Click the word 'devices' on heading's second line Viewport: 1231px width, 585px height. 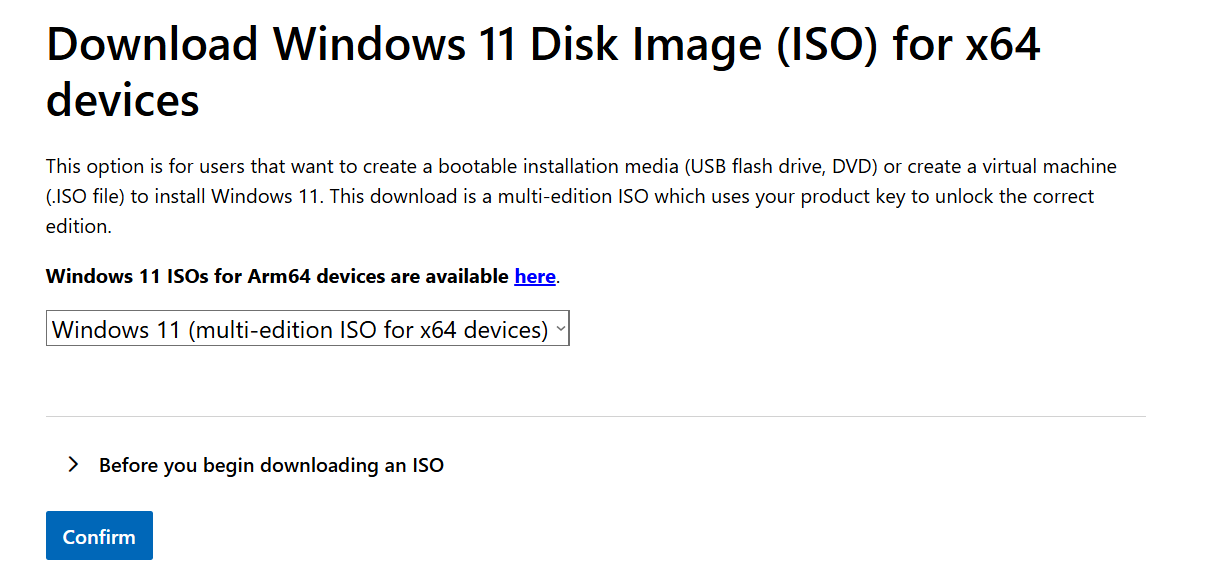click(x=123, y=100)
